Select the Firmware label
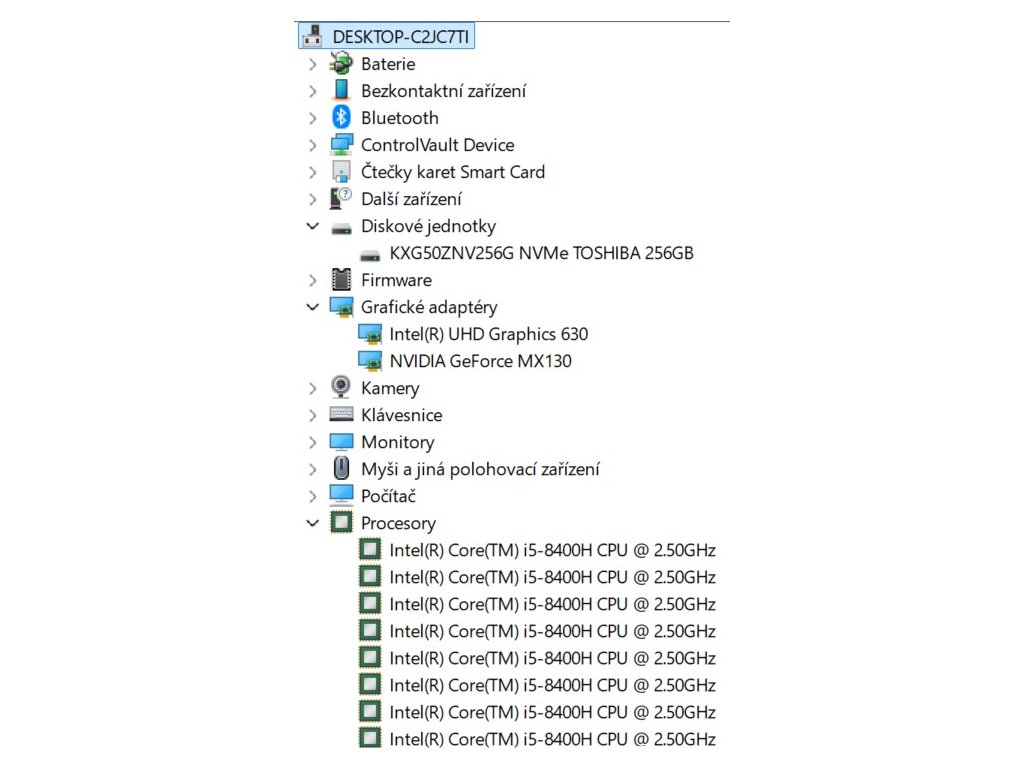Image resolution: width=1024 pixels, height=768 pixels. [x=396, y=280]
